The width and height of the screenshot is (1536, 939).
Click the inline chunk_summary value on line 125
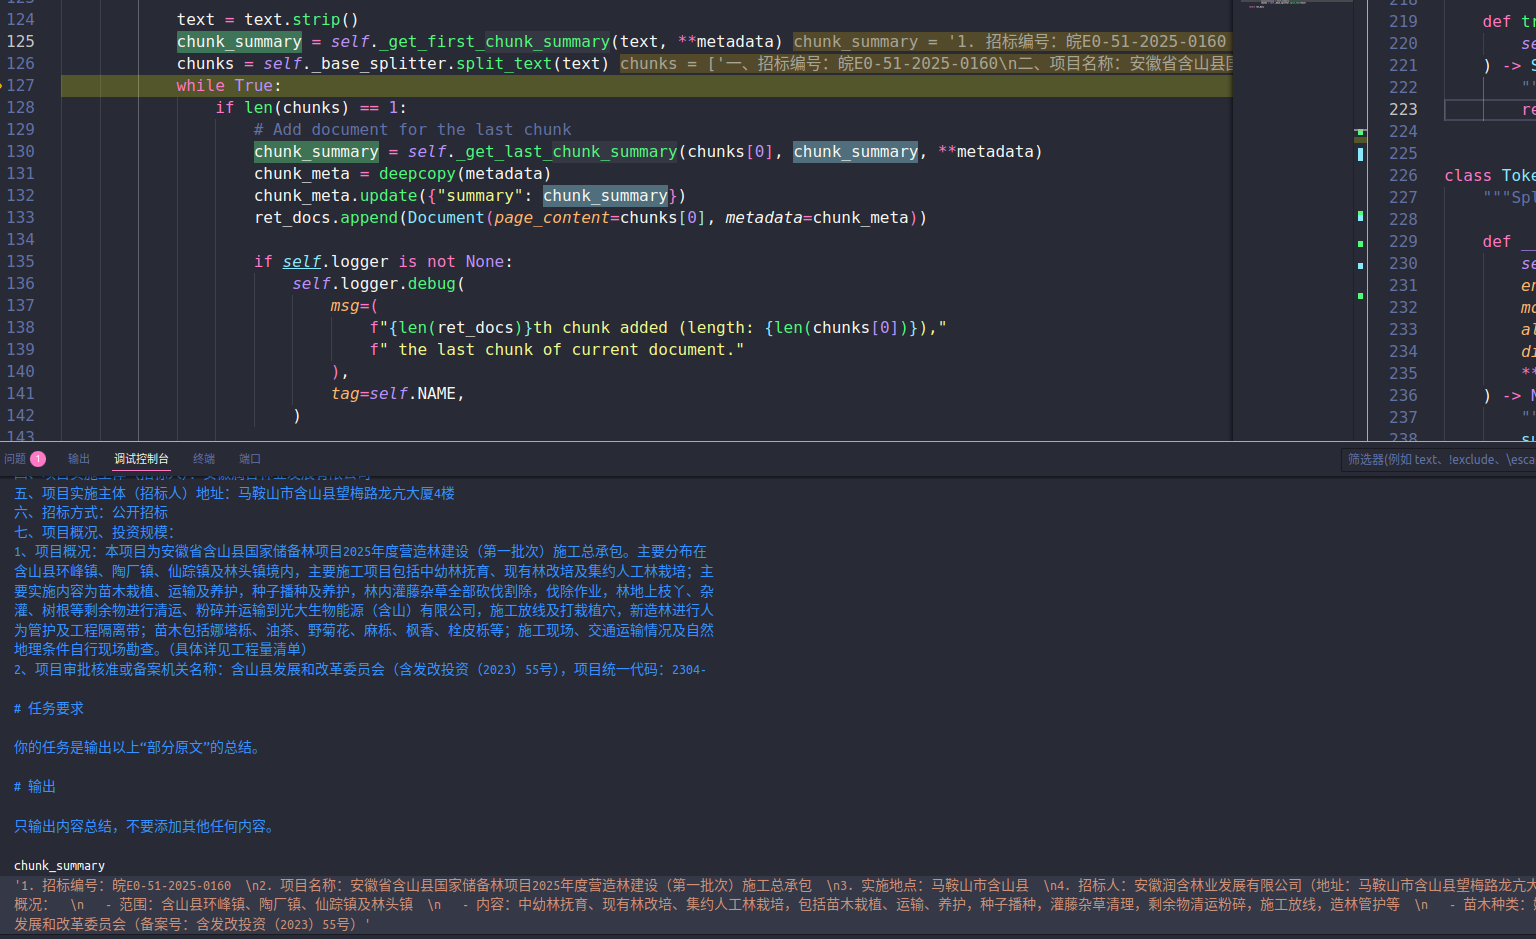[1009, 42]
